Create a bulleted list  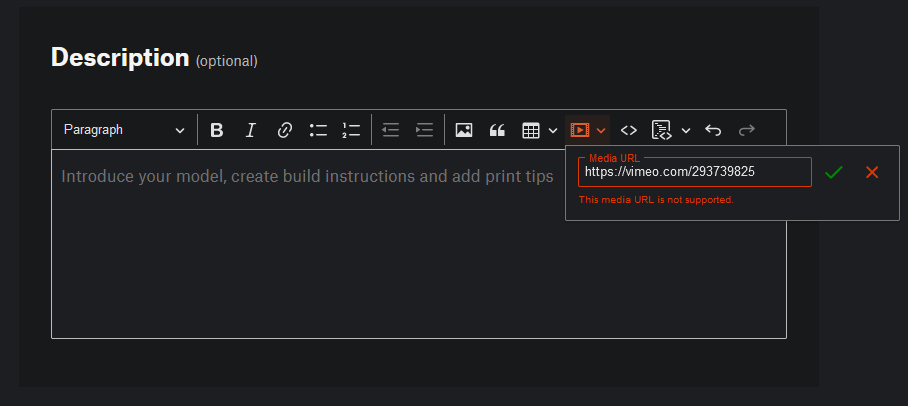tap(318, 130)
